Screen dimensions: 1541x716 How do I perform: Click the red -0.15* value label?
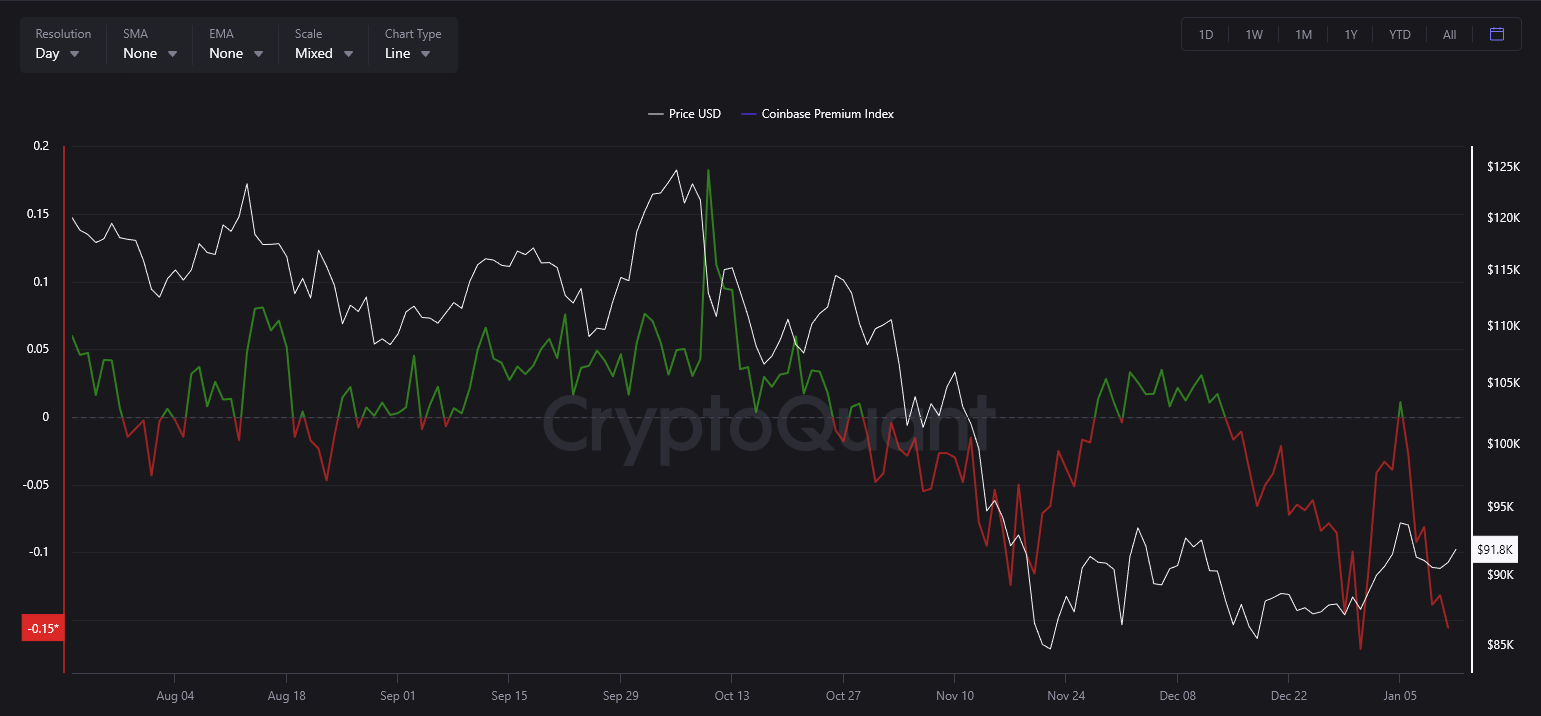point(42,629)
